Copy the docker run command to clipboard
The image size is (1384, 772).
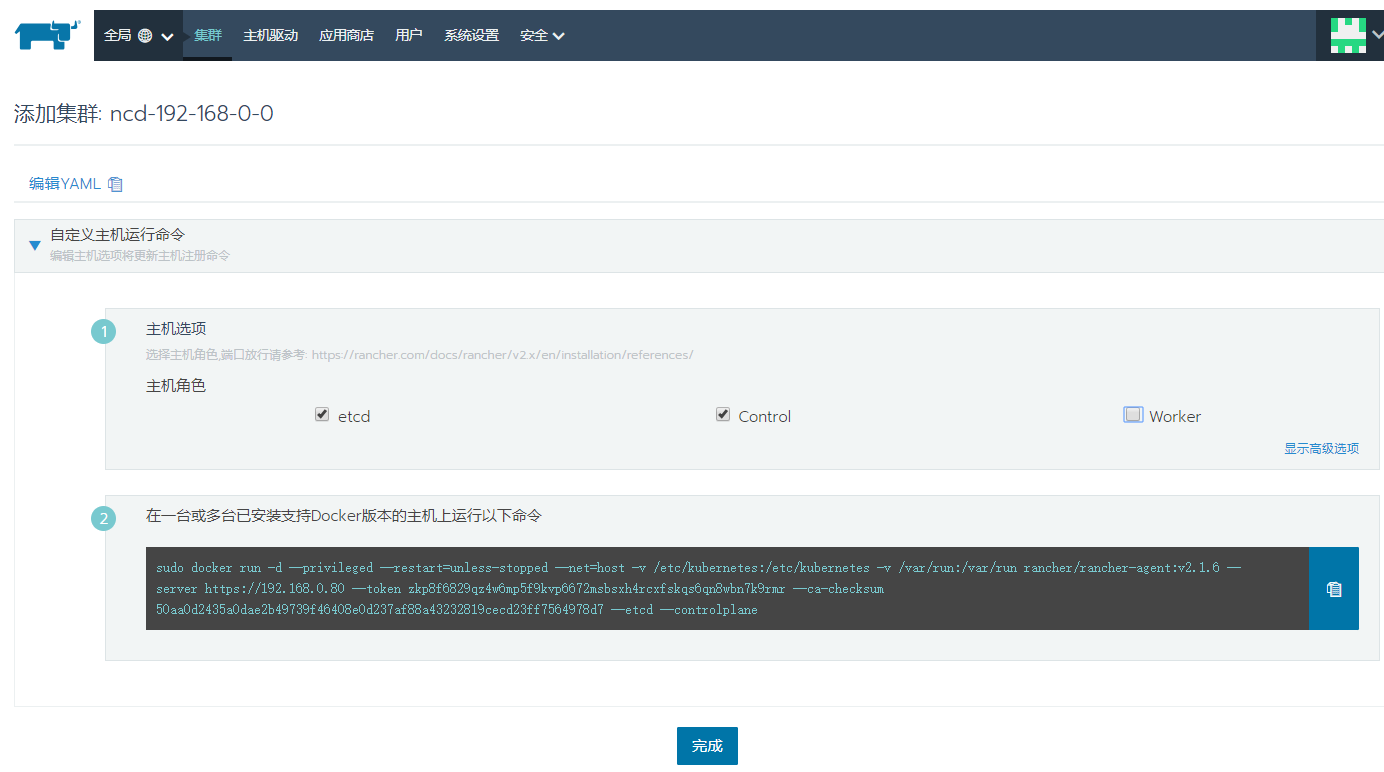pos(1333,589)
